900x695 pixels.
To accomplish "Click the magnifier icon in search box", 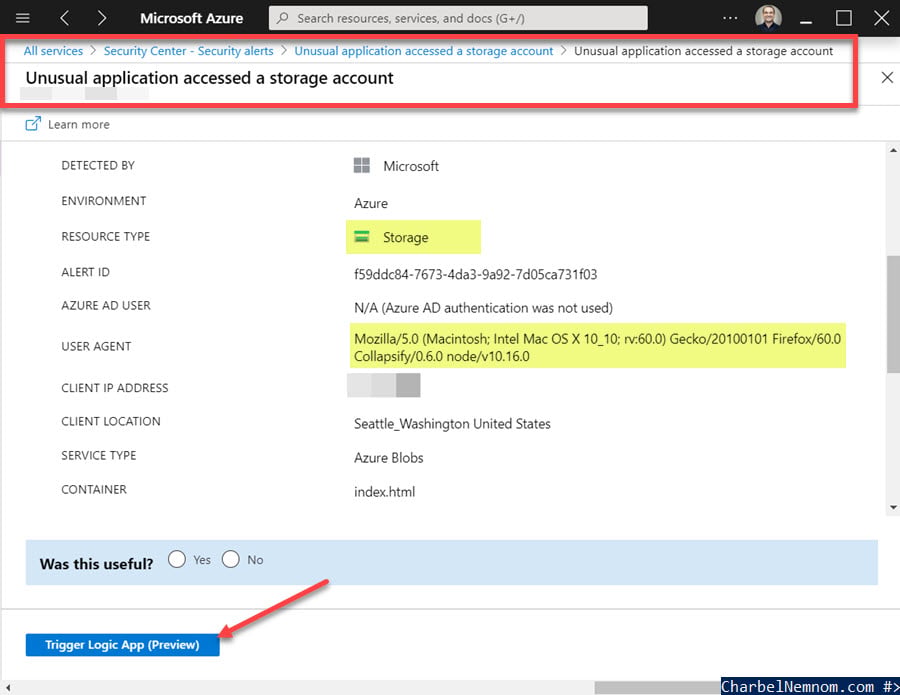I will point(282,18).
